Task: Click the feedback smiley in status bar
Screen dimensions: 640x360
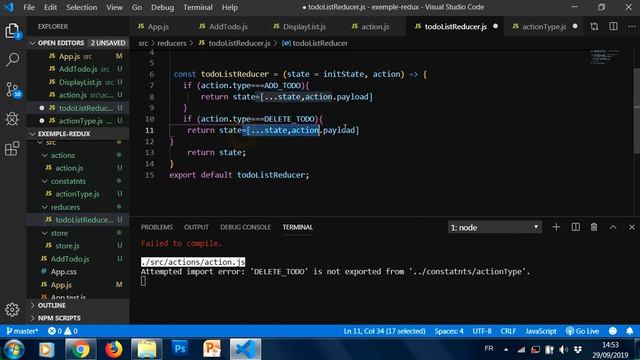Action: coord(613,331)
